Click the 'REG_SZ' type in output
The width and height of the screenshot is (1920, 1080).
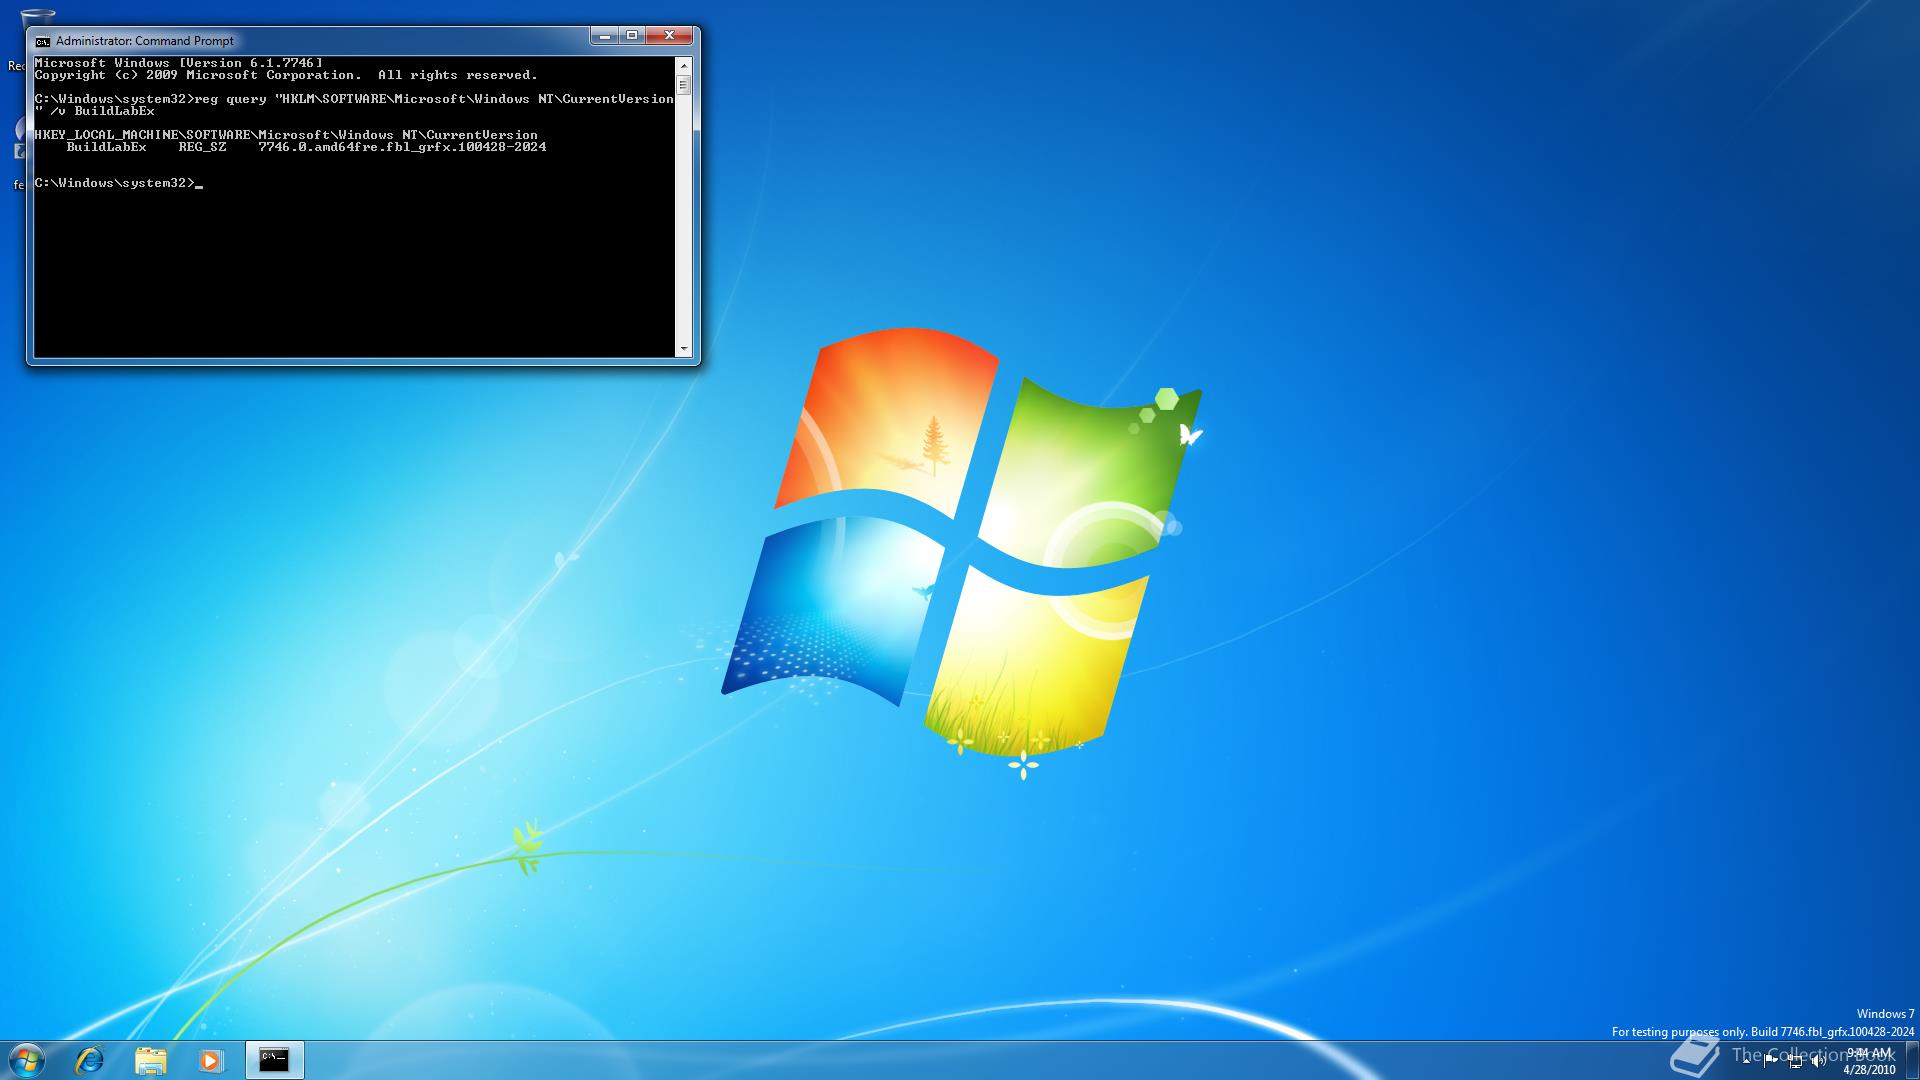pyautogui.click(x=203, y=147)
